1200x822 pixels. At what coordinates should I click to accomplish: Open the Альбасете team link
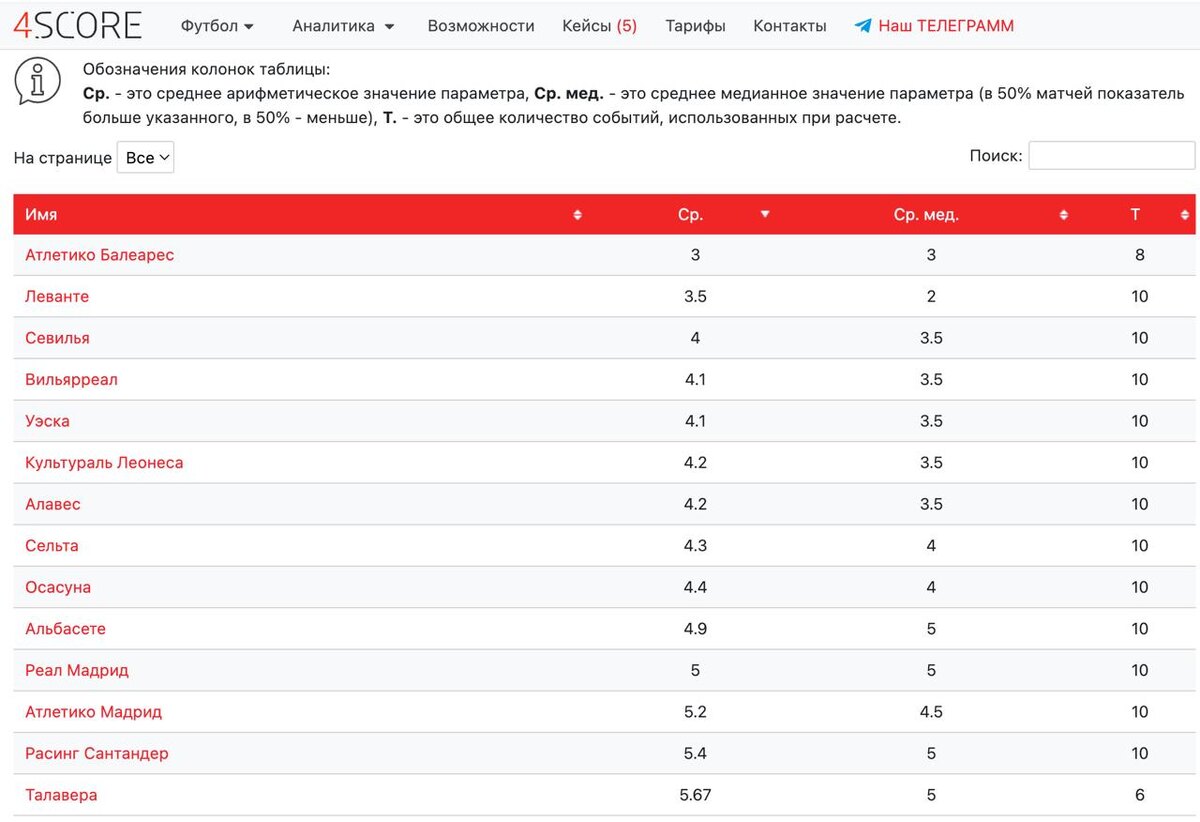[65, 629]
